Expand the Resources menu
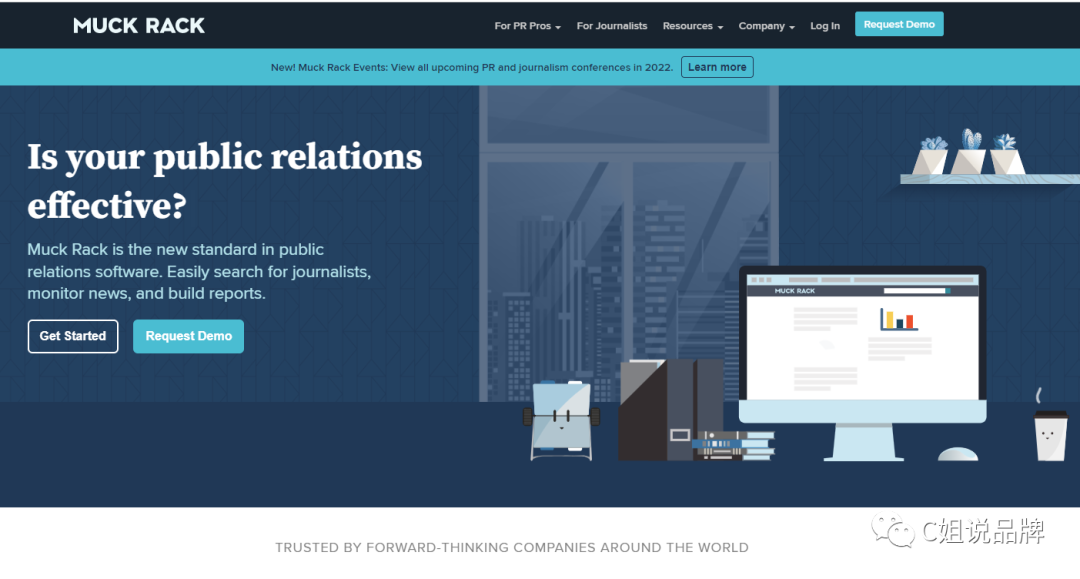This screenshot has width=1080, height=579. point(693,25)
